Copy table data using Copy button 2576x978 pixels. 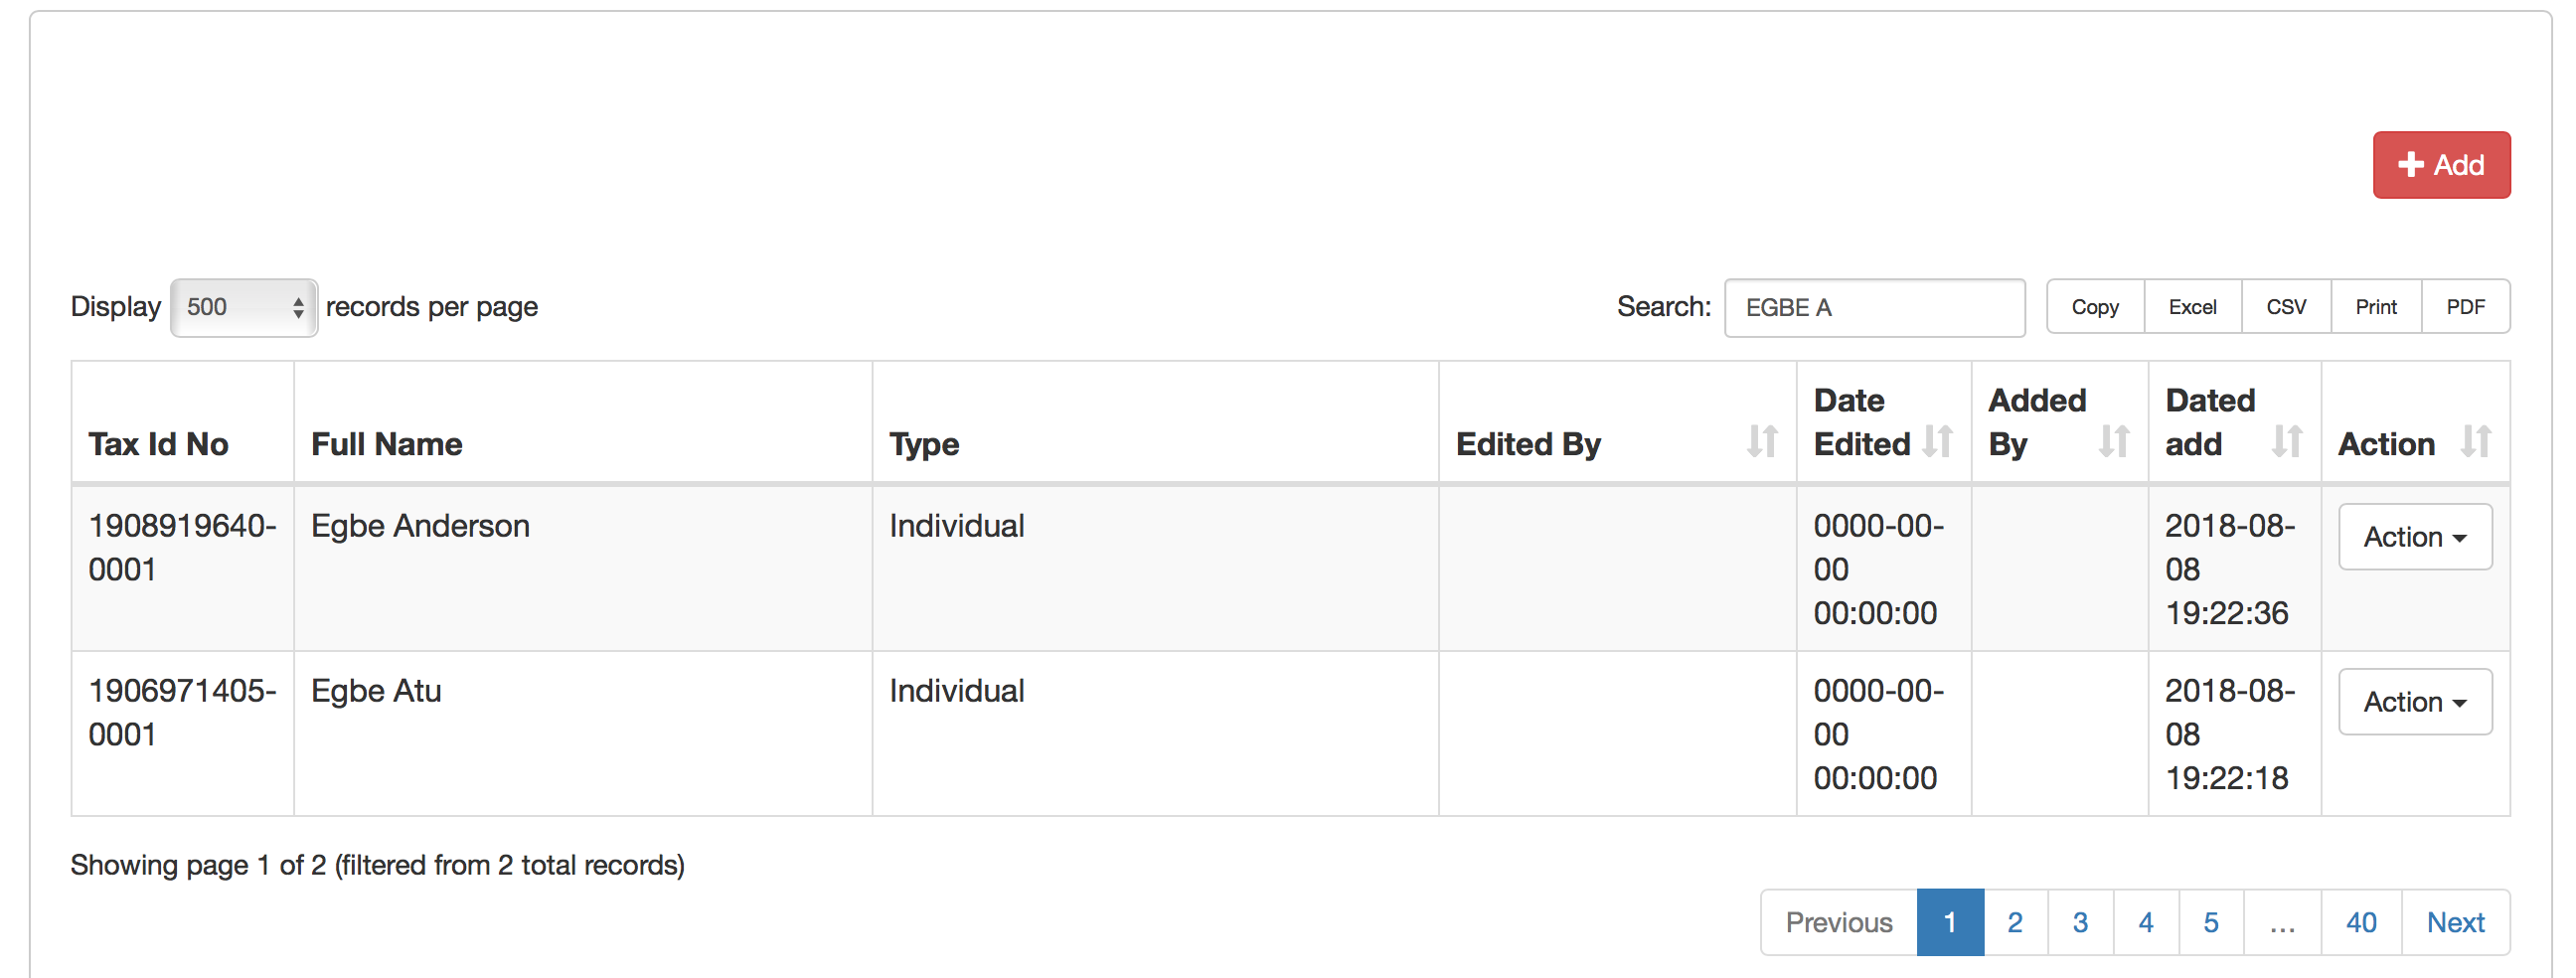click(2094, 307)
